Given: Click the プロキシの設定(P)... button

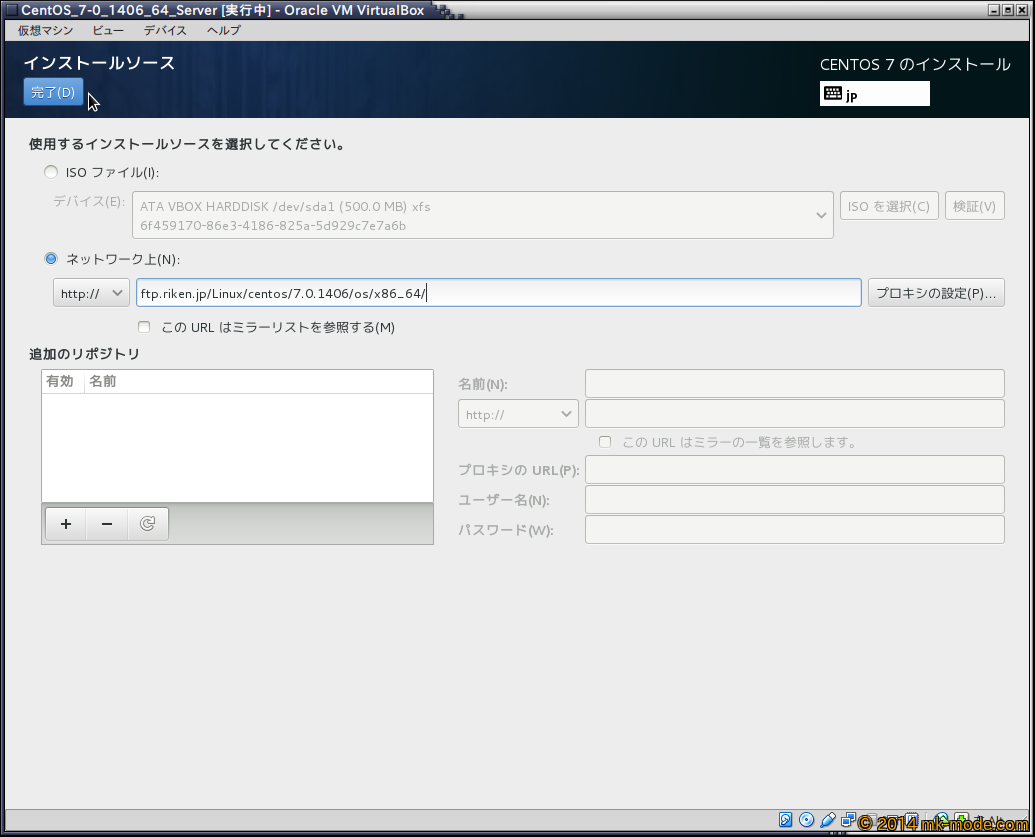Looking at the screenshot, I should (x=935, y=293).
